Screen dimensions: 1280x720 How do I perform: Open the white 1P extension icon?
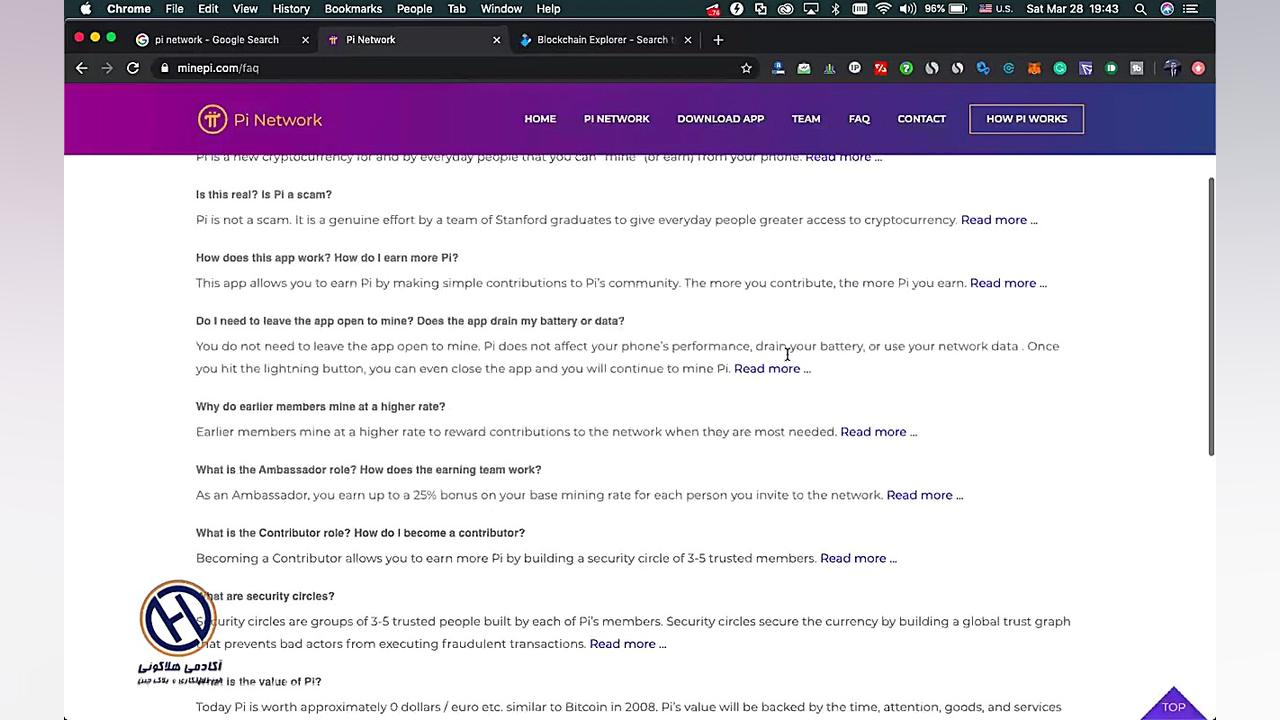[x=854, y=68]
